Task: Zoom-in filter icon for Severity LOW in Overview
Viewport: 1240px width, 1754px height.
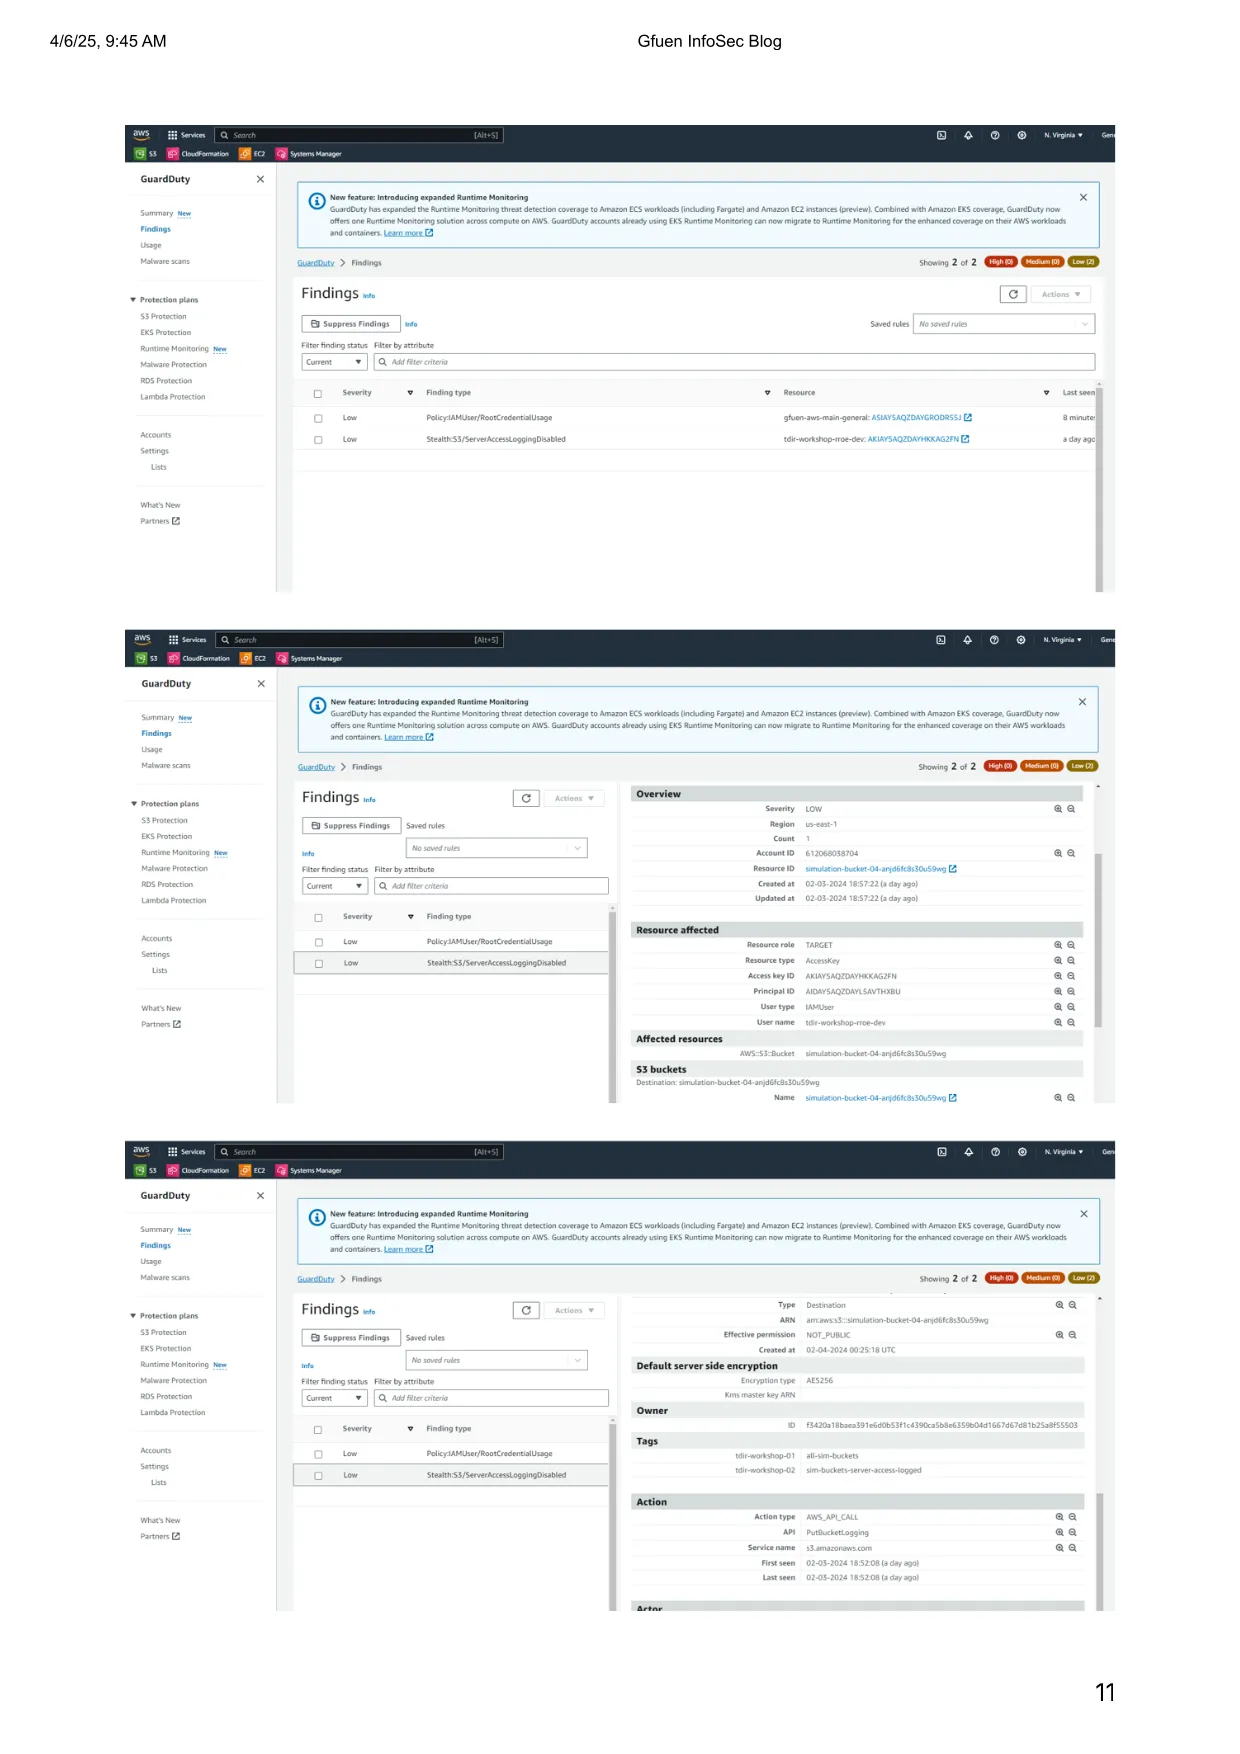Action: (x=1058, y=809)
